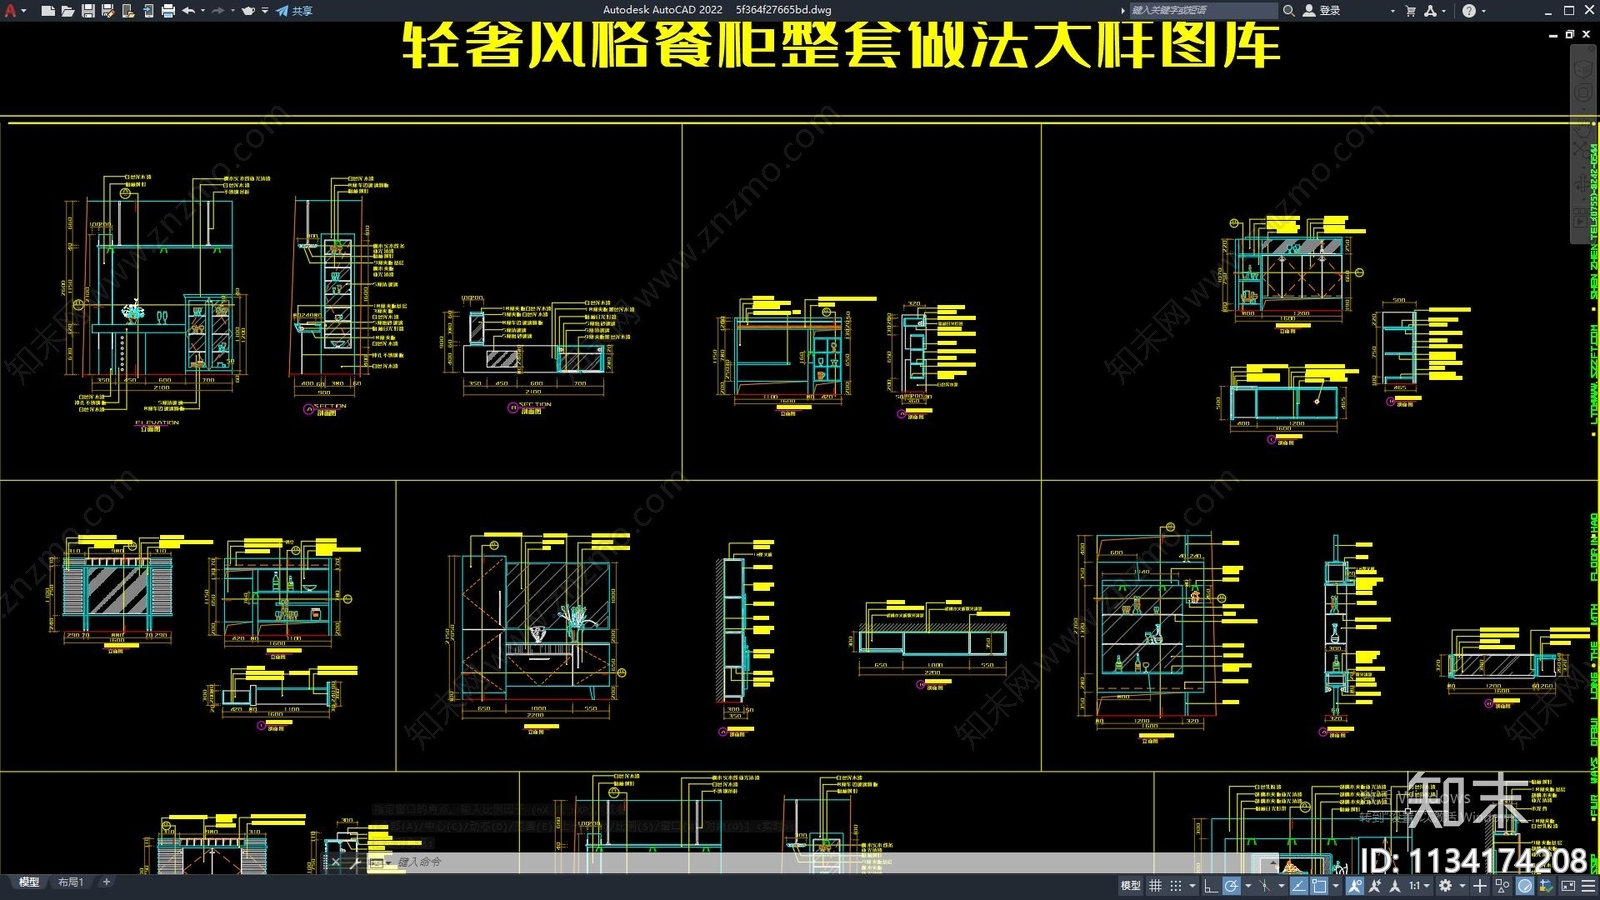Close the command line panel

pos(337,862)
